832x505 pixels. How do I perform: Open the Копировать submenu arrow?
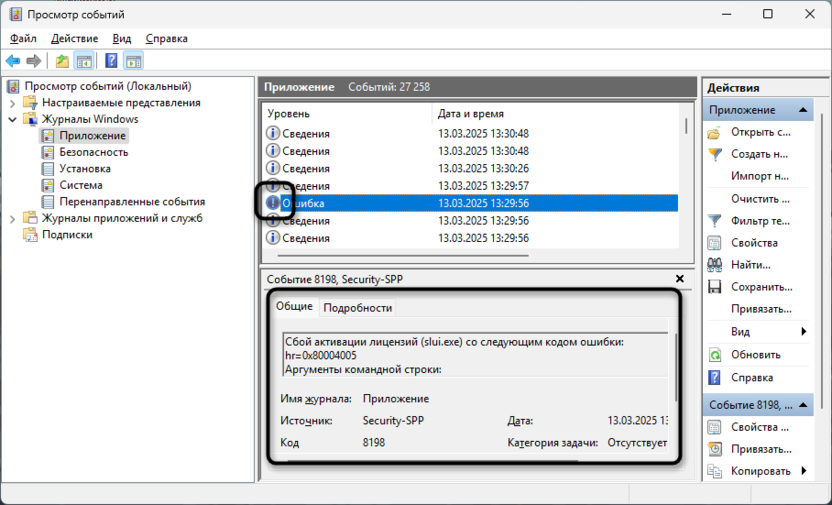tap(804, 471)
